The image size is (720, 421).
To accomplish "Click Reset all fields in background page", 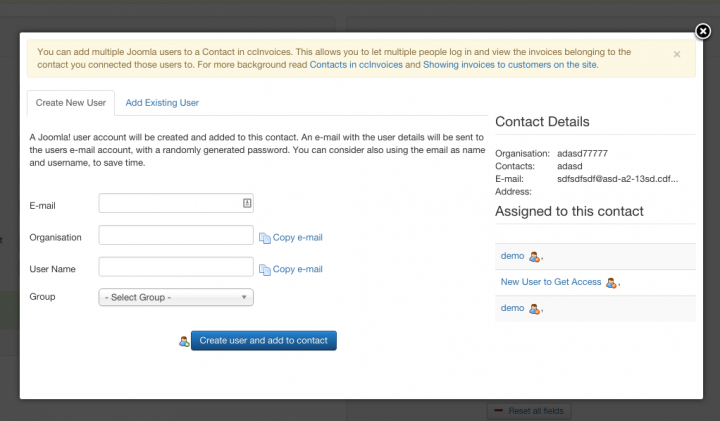I will (x=529, y=411).
